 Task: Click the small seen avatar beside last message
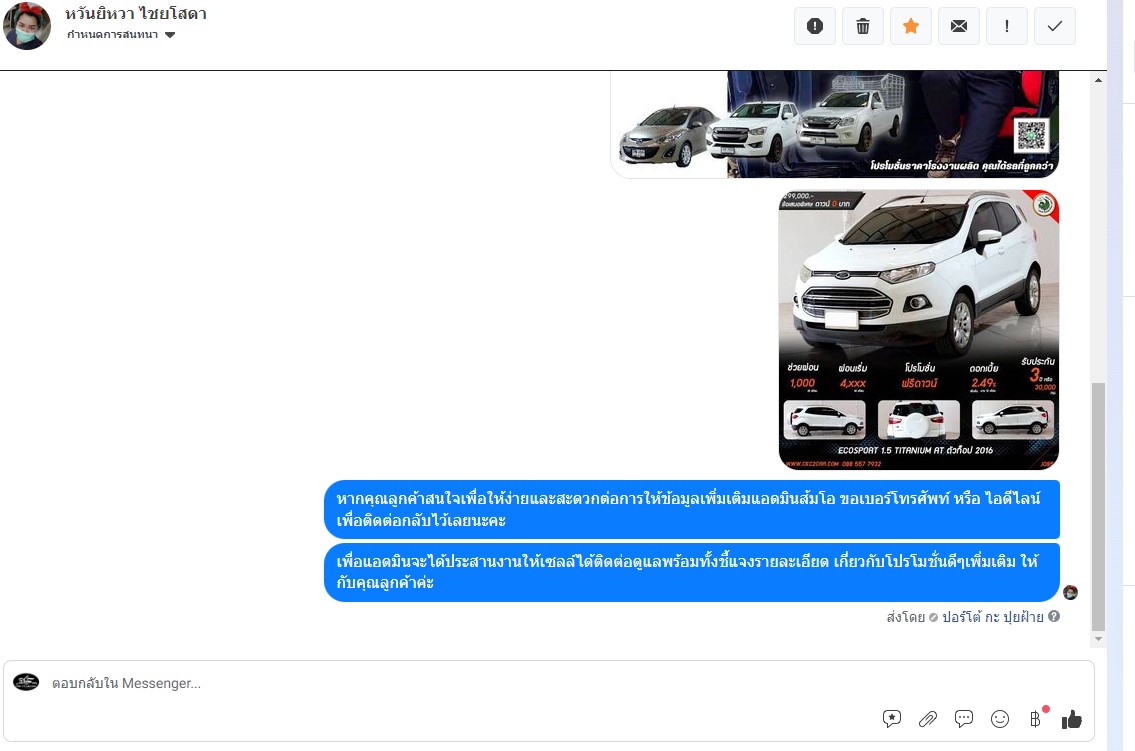pos(1071,593)
